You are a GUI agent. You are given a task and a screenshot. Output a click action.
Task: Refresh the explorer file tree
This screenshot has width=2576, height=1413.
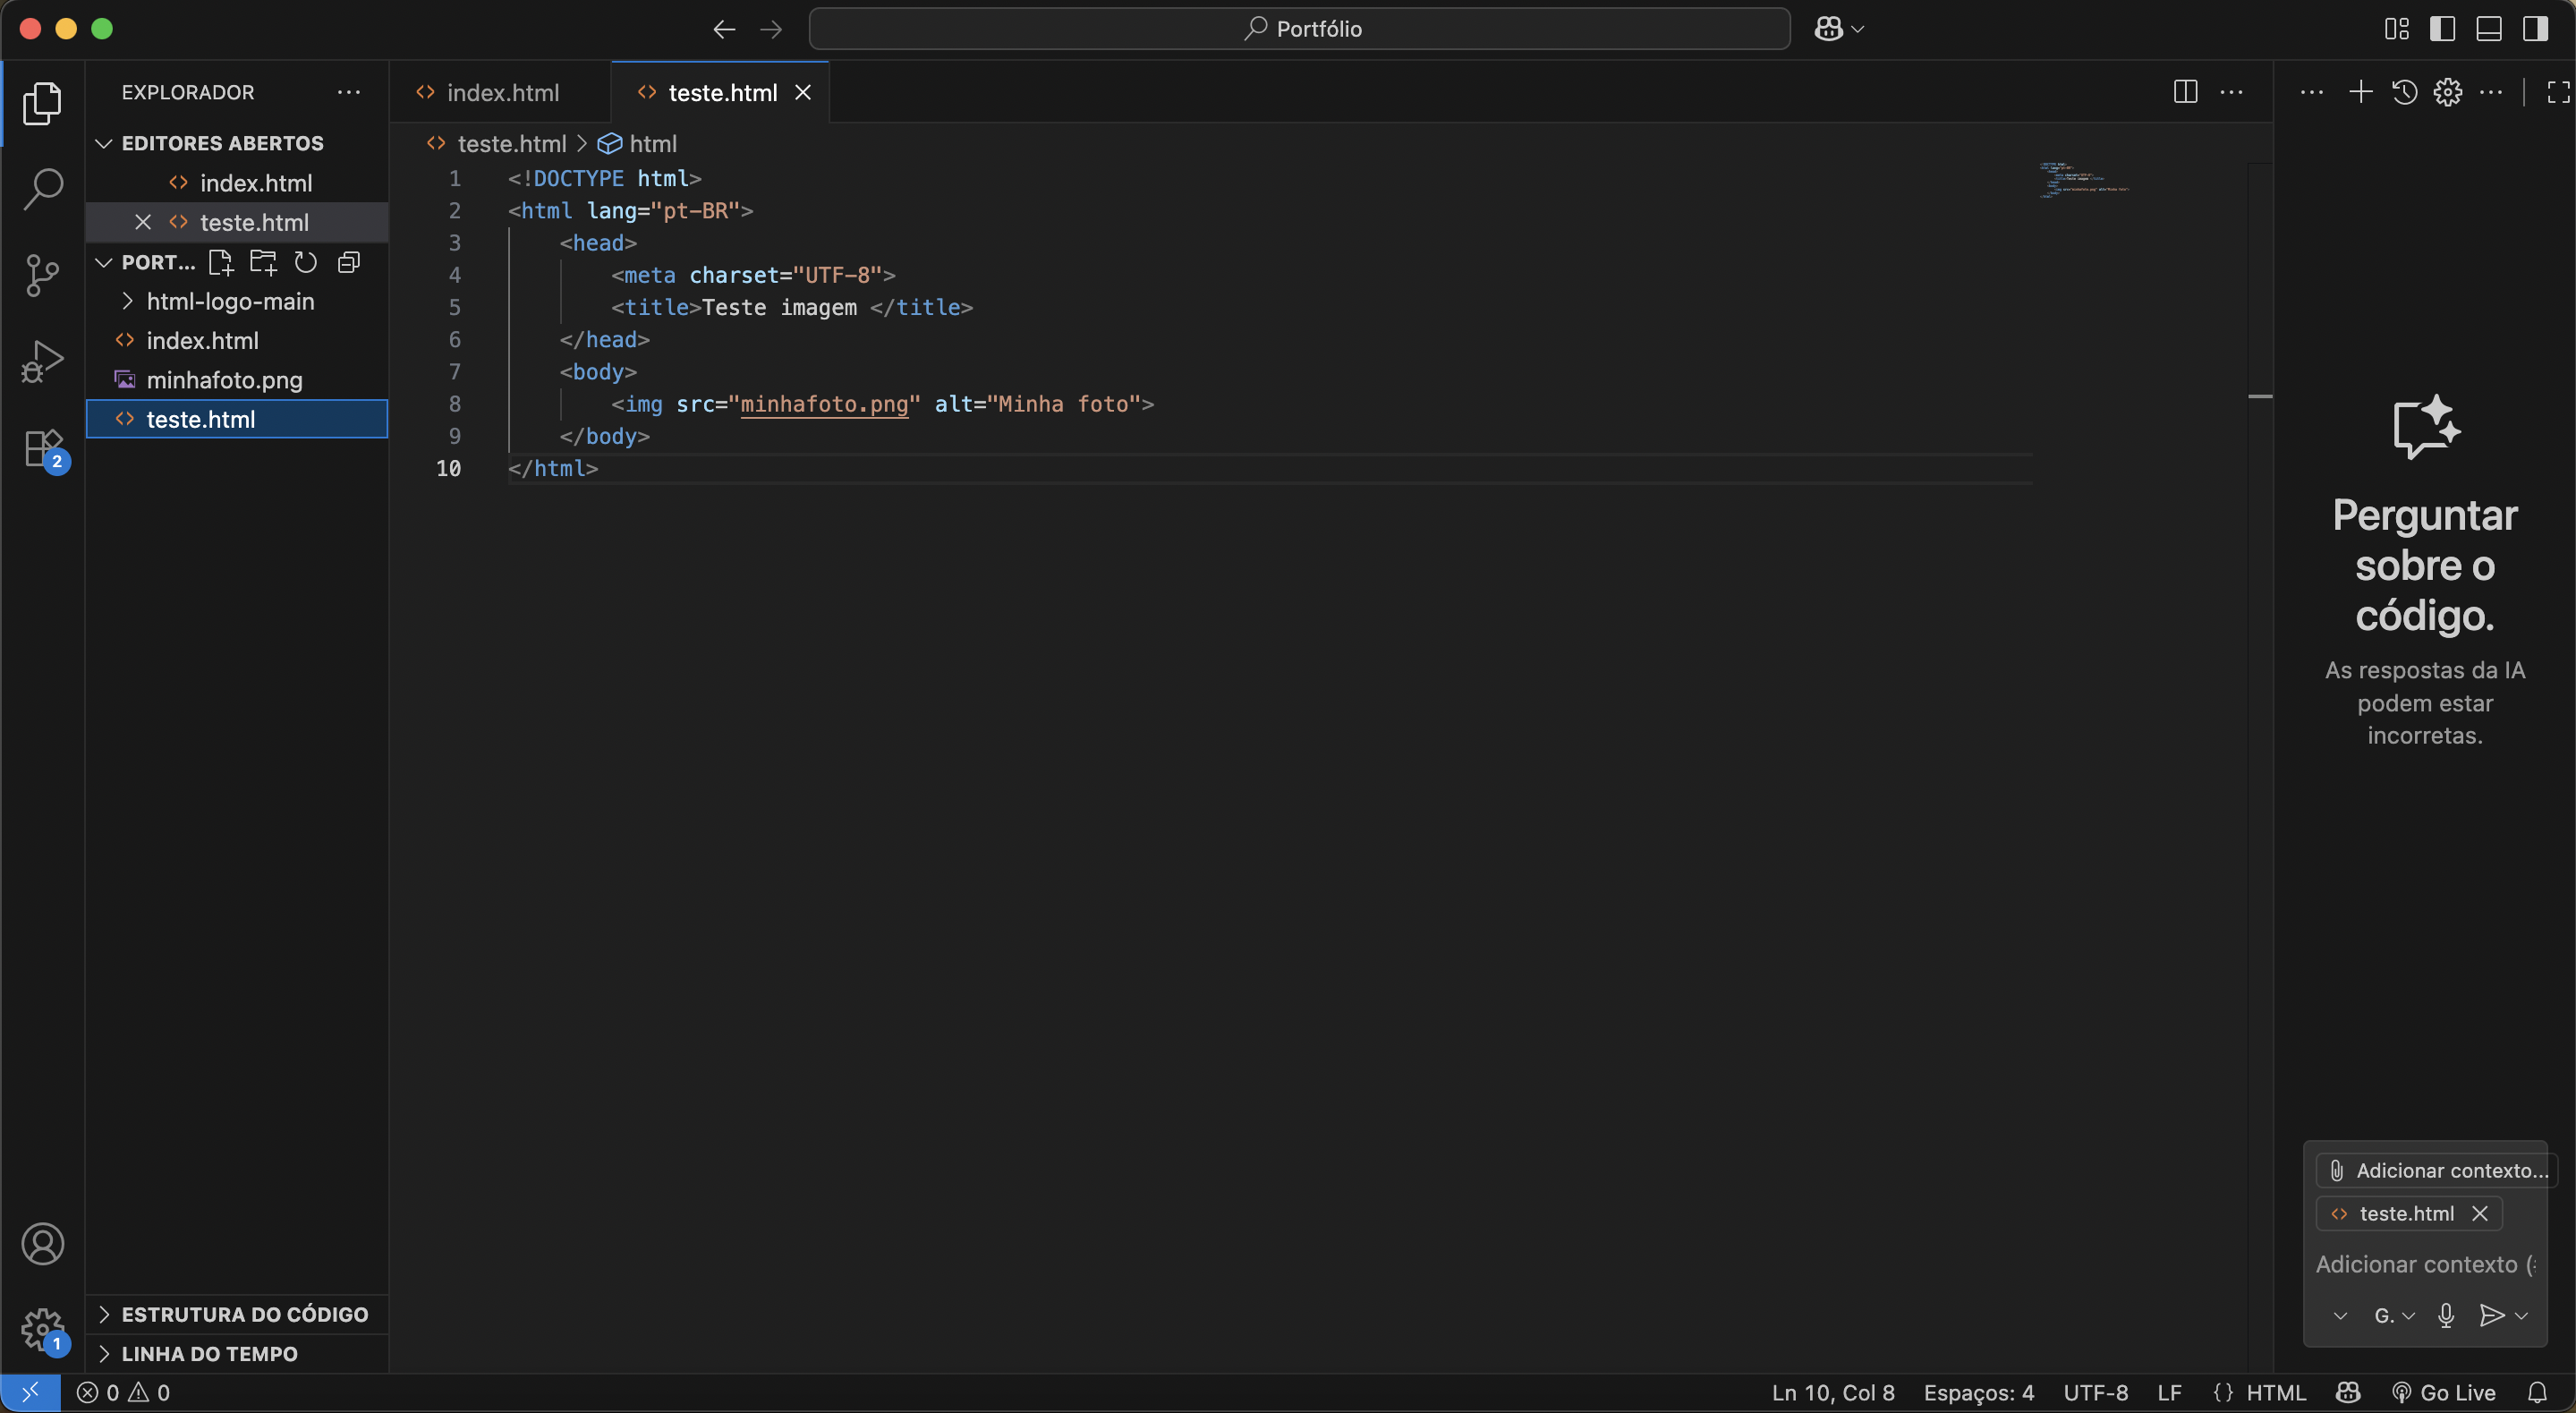click(x=306, y=262)
